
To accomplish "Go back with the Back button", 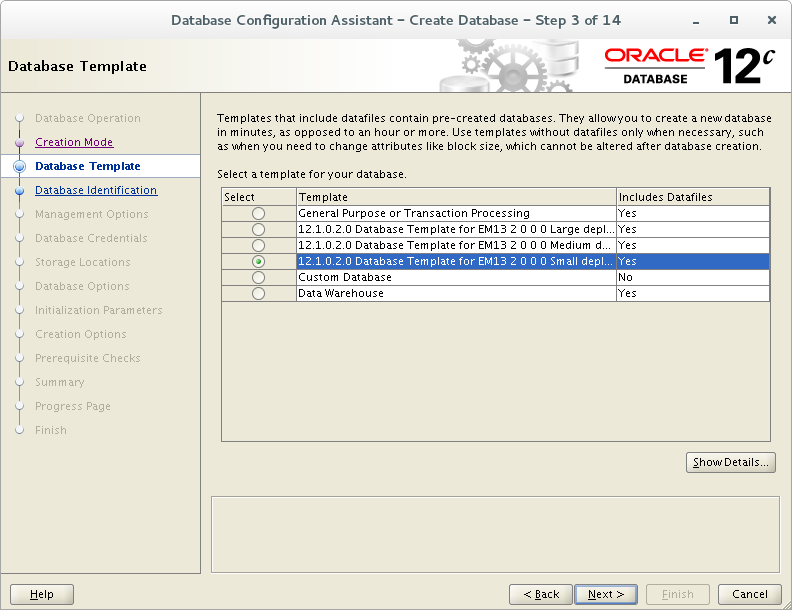I will tap(541, 594).
